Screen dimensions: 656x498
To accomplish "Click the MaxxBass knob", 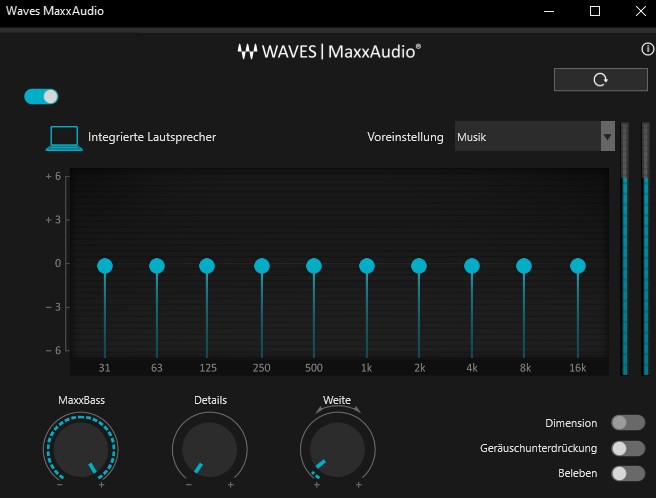I will click(81, 449).
